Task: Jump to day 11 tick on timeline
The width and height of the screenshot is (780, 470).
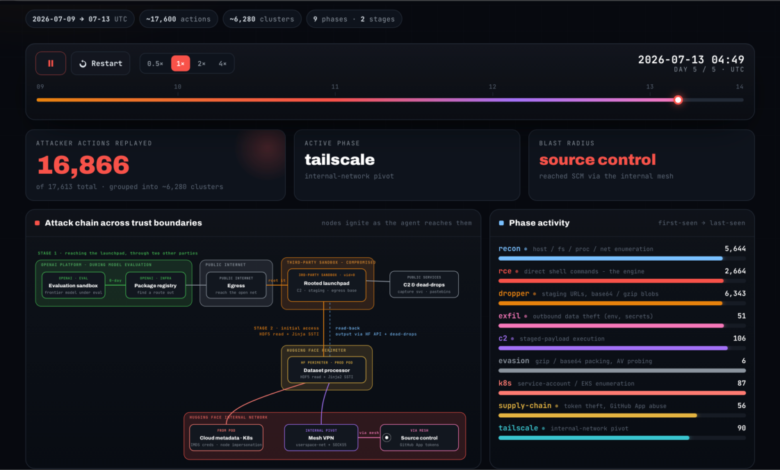Action: pyautogui.click(x=335, y=87)
